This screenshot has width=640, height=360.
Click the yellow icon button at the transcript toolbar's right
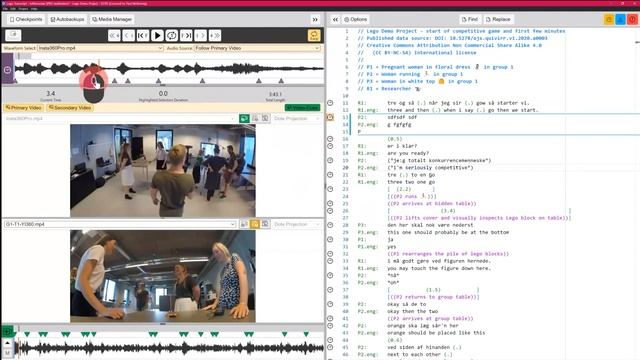pyautogui.click(x=609, y=19)
